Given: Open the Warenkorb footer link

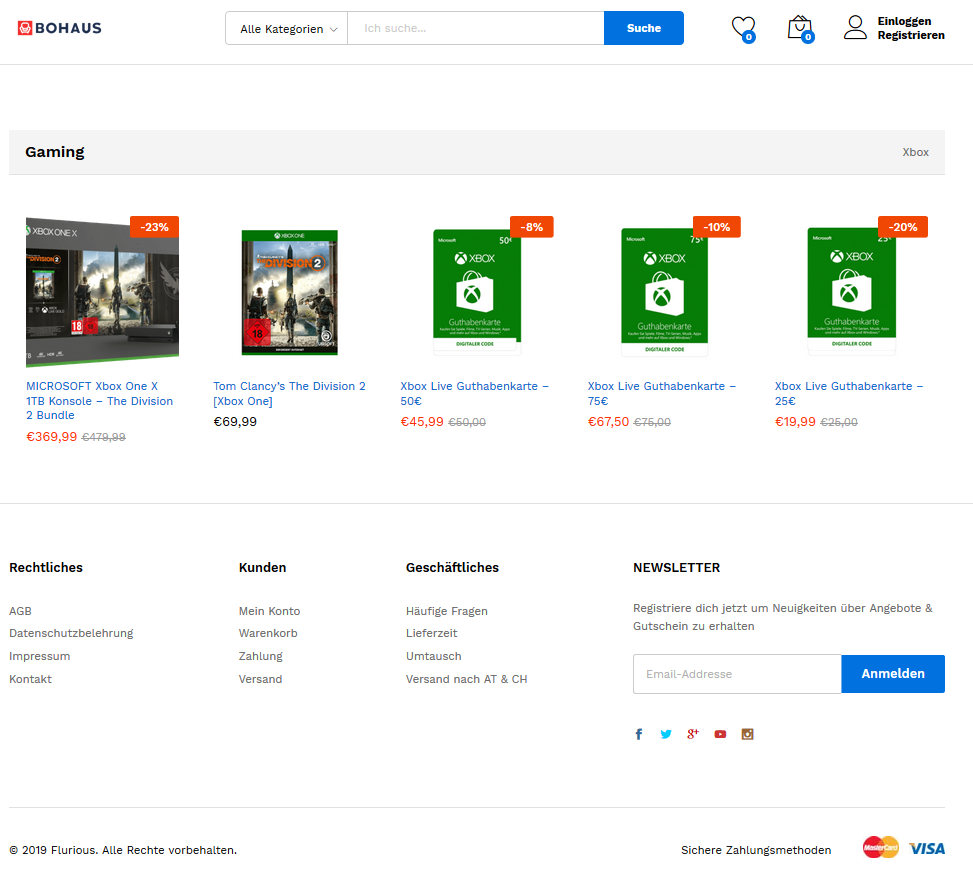Looking at the screenshot, I should point(268,633).
